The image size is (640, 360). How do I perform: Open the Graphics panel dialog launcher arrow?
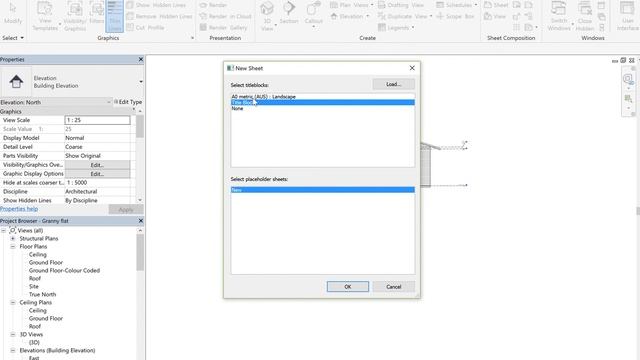point(193,38)
